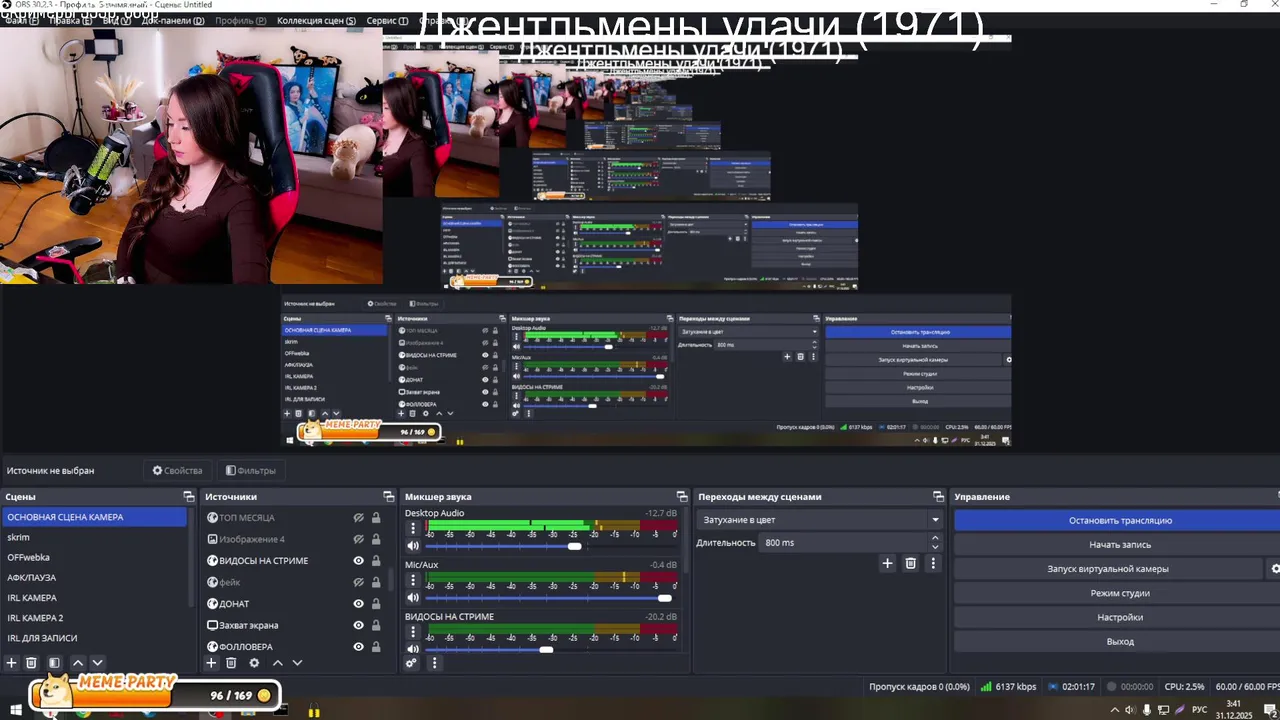Image resolution: width=1280 pixels, height=720 pixels.
Task: Click Остановить трансляцию button
Action: (x=1120, y=520)
